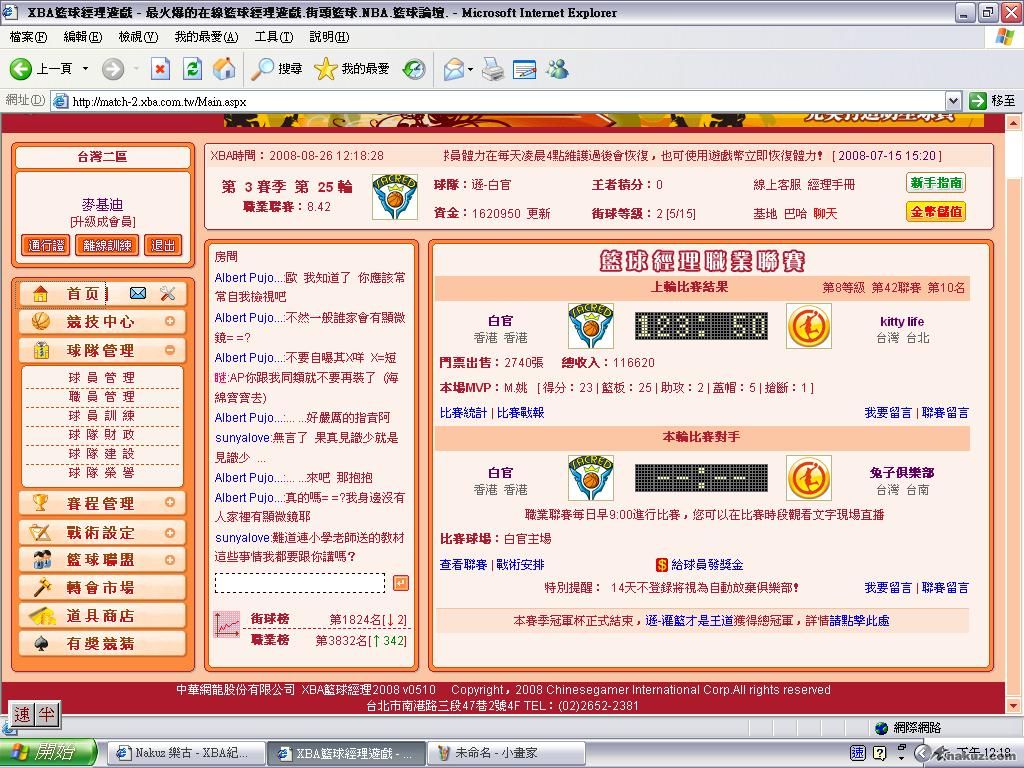The width and height of the screenshot is (1024, 768).
Task: Click the SACRED logo in last round result
Action: click(590, 326)
